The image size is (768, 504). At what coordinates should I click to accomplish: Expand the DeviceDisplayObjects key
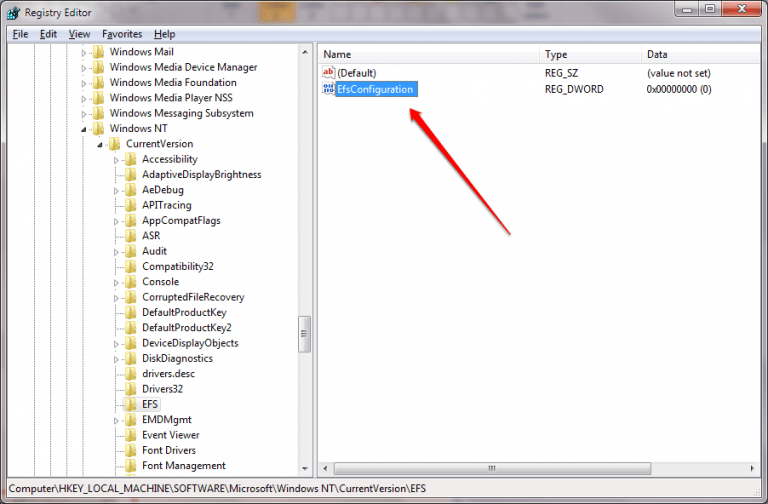point(116,344)
